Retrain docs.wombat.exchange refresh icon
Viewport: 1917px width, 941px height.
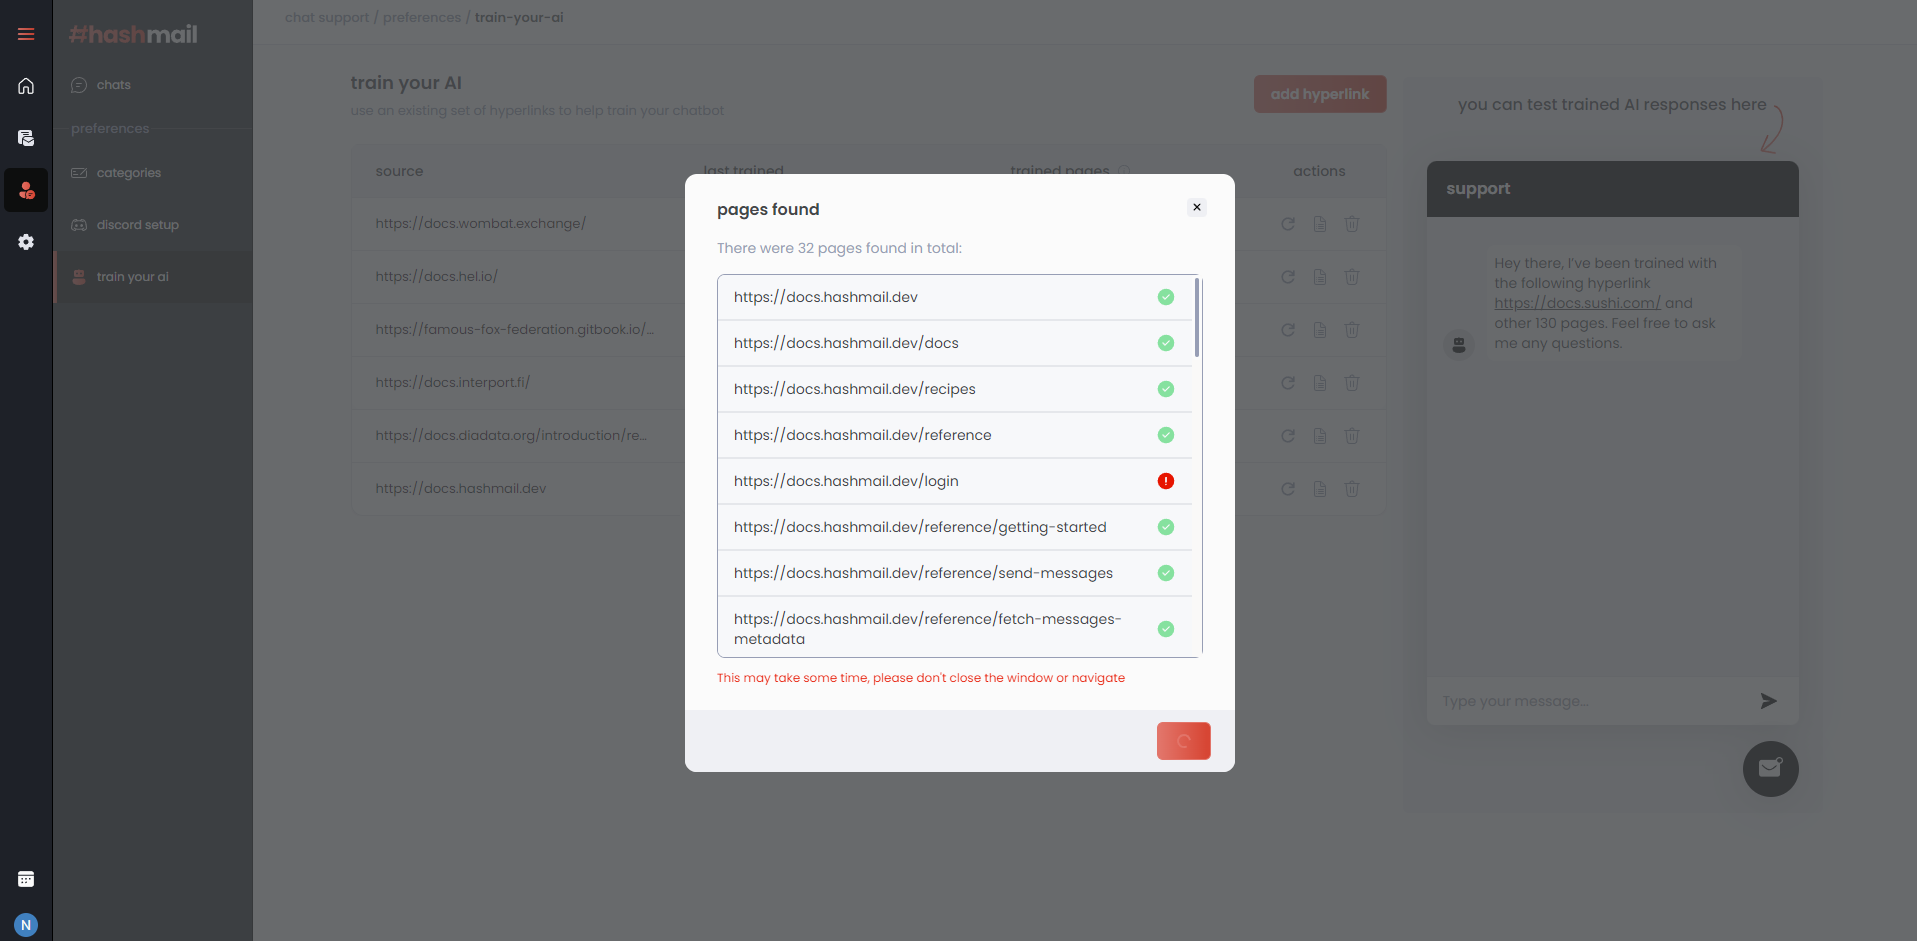coord(1288,224)
